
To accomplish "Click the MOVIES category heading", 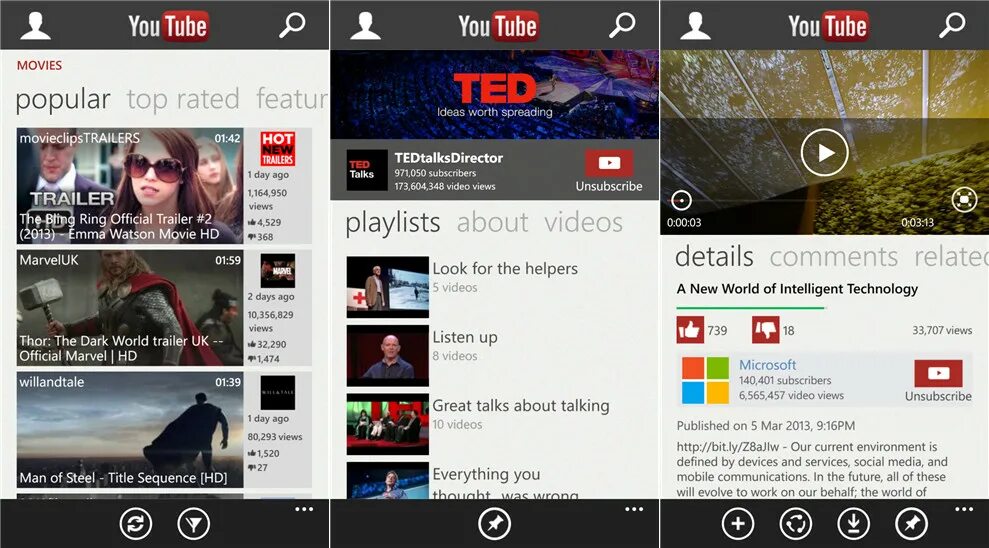I will pos(39,66).
